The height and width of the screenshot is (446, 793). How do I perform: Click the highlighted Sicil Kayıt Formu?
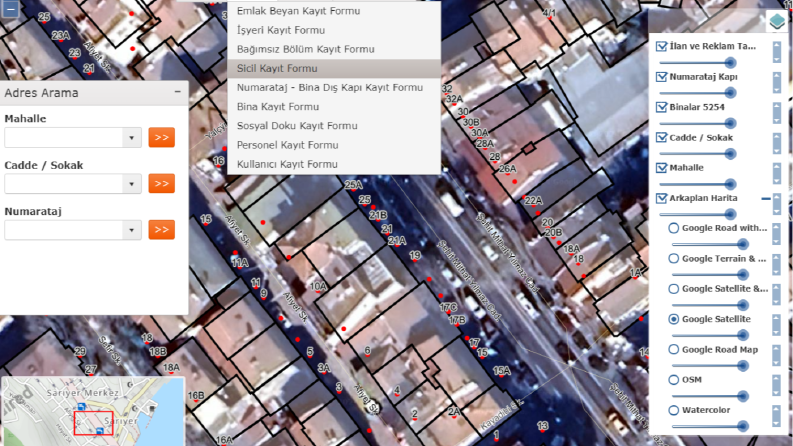[x=334, y=68]
